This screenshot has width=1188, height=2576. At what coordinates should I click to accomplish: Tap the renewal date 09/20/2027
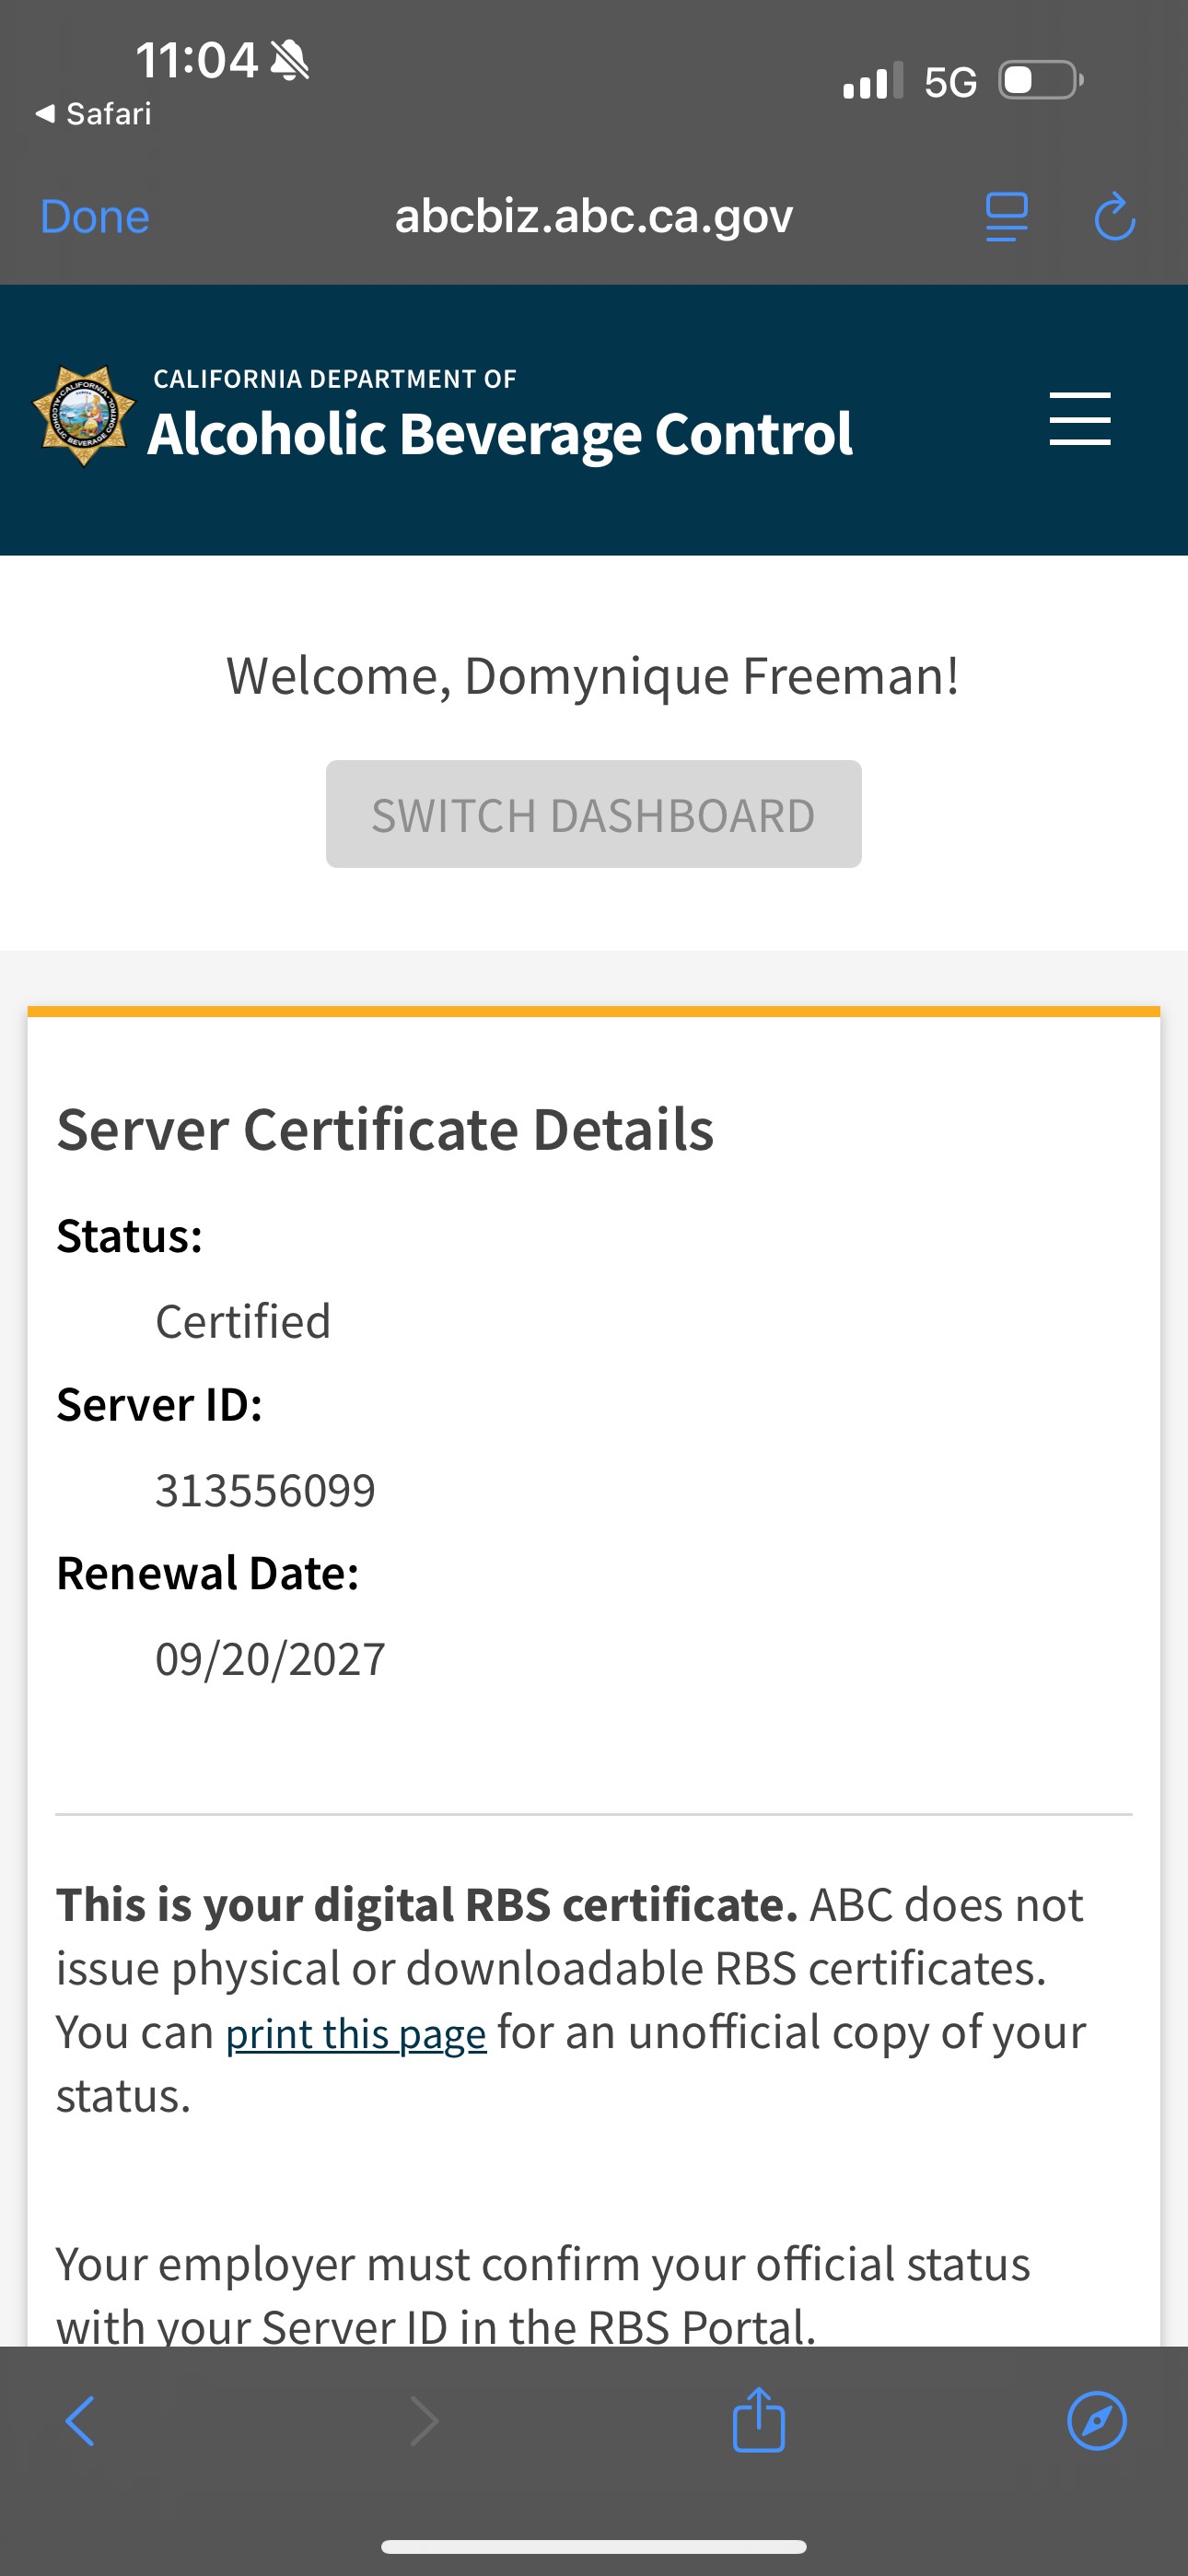(270, 1659)
